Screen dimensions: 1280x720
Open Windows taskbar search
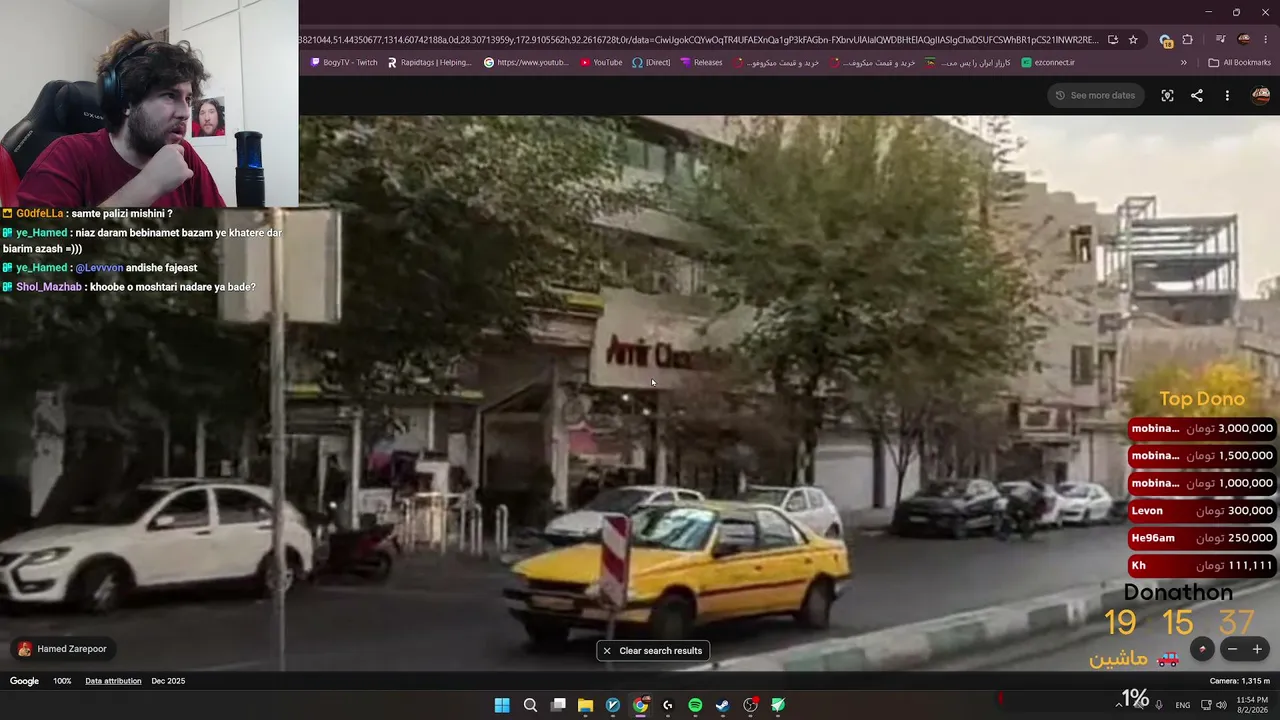(x=530, y=705)
